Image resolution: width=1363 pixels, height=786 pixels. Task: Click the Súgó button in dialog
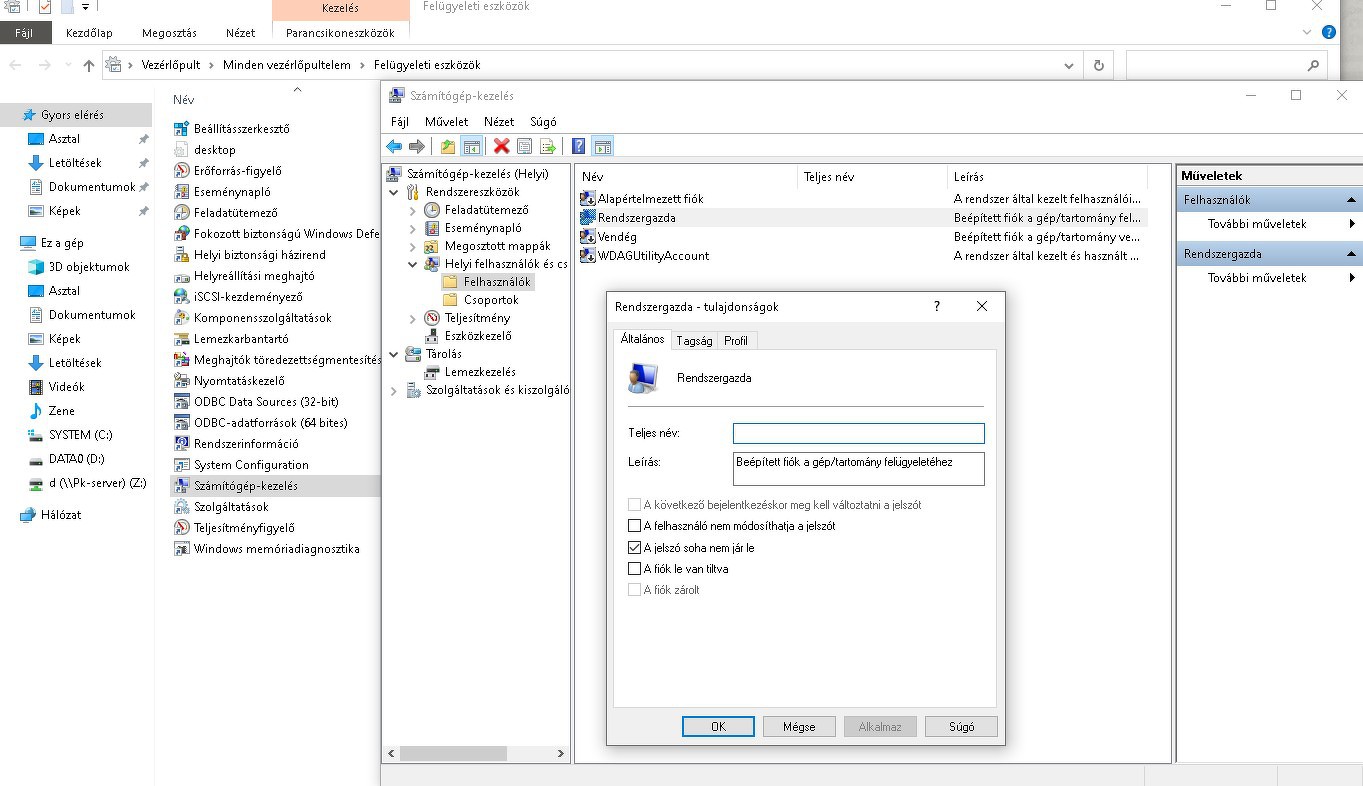click(x=961, y=727)
